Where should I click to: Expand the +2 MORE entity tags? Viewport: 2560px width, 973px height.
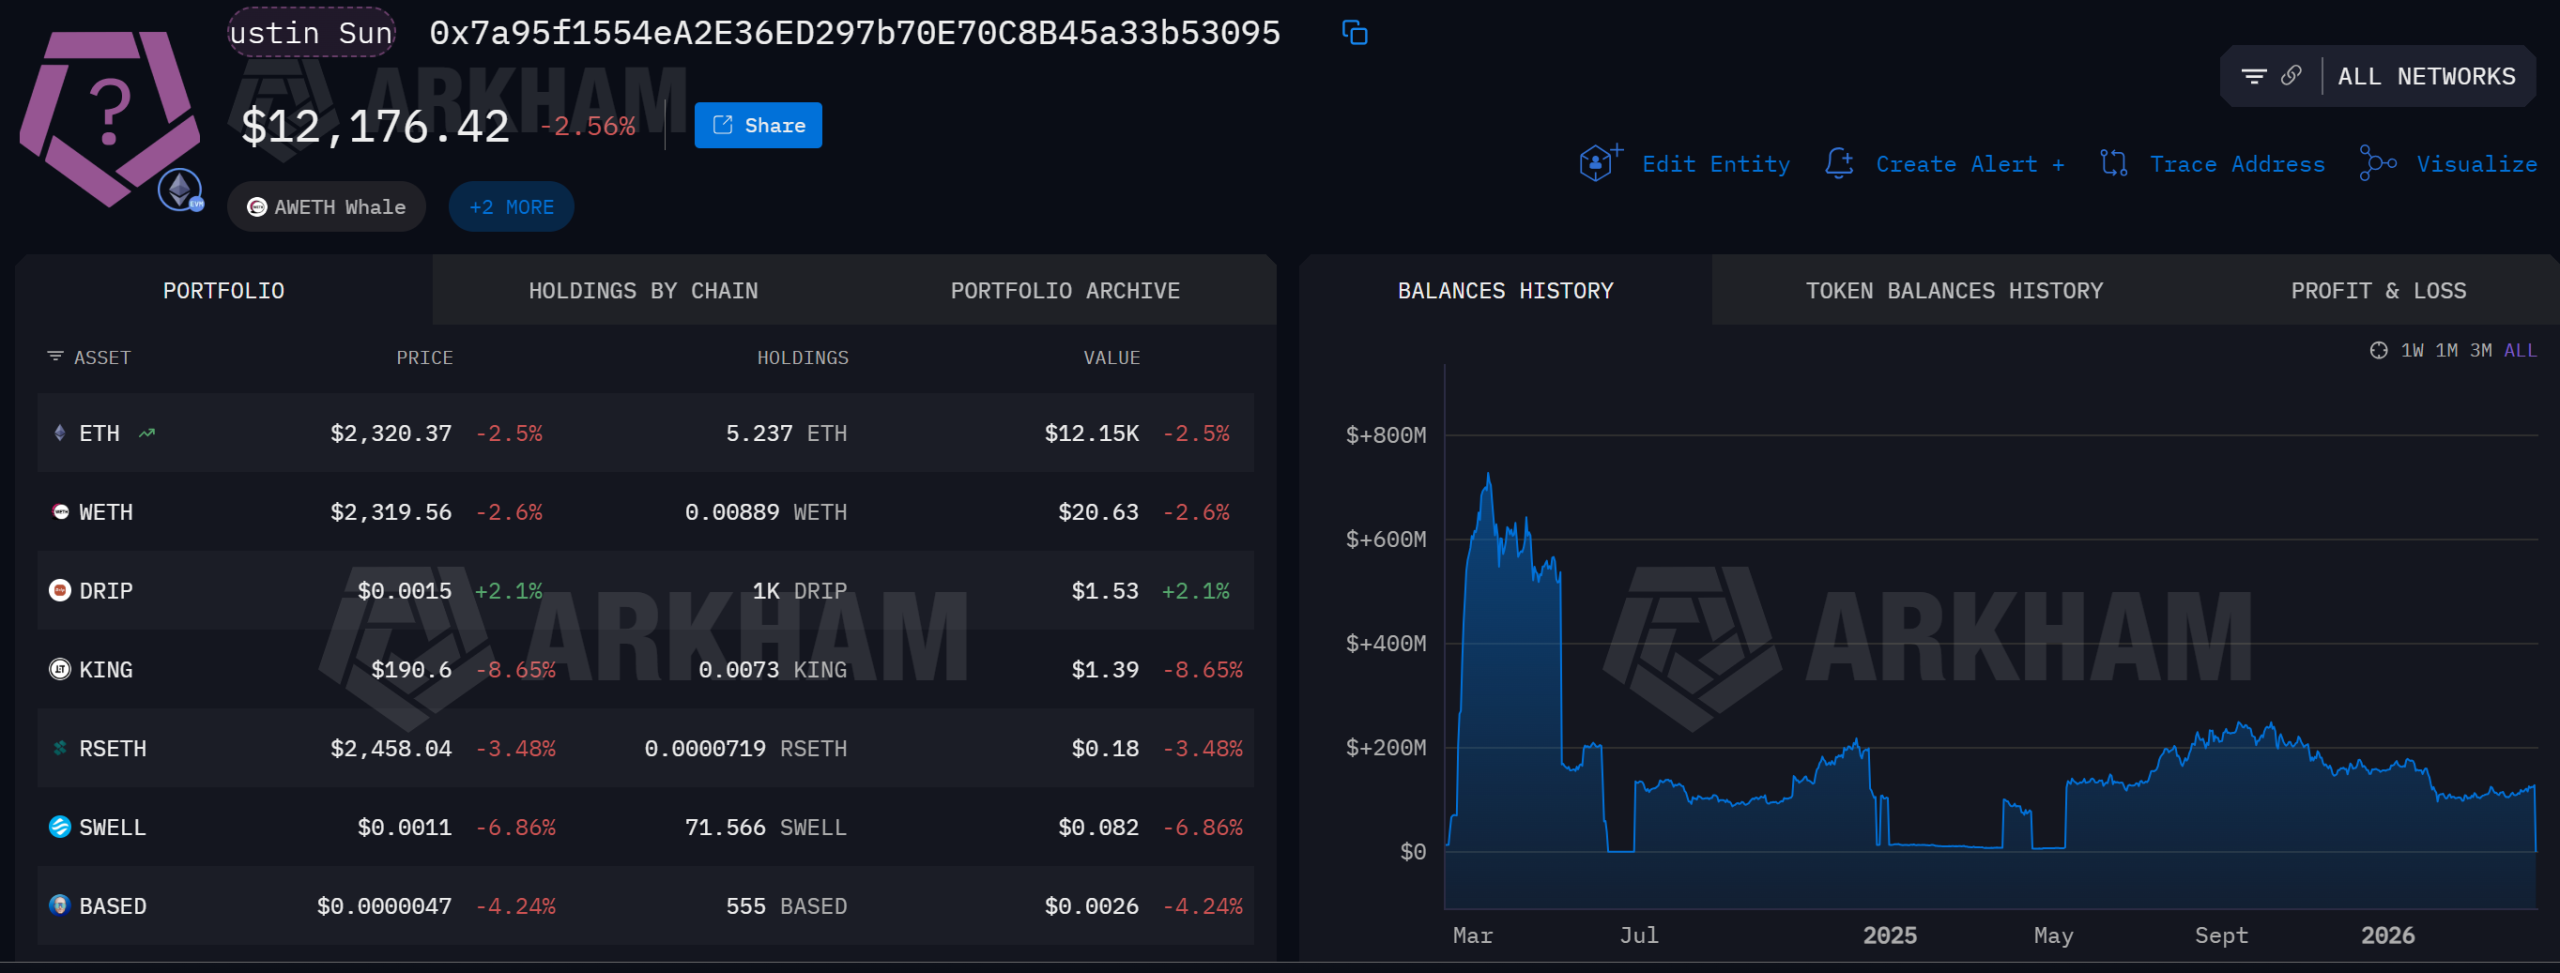(x=510, y=206)
